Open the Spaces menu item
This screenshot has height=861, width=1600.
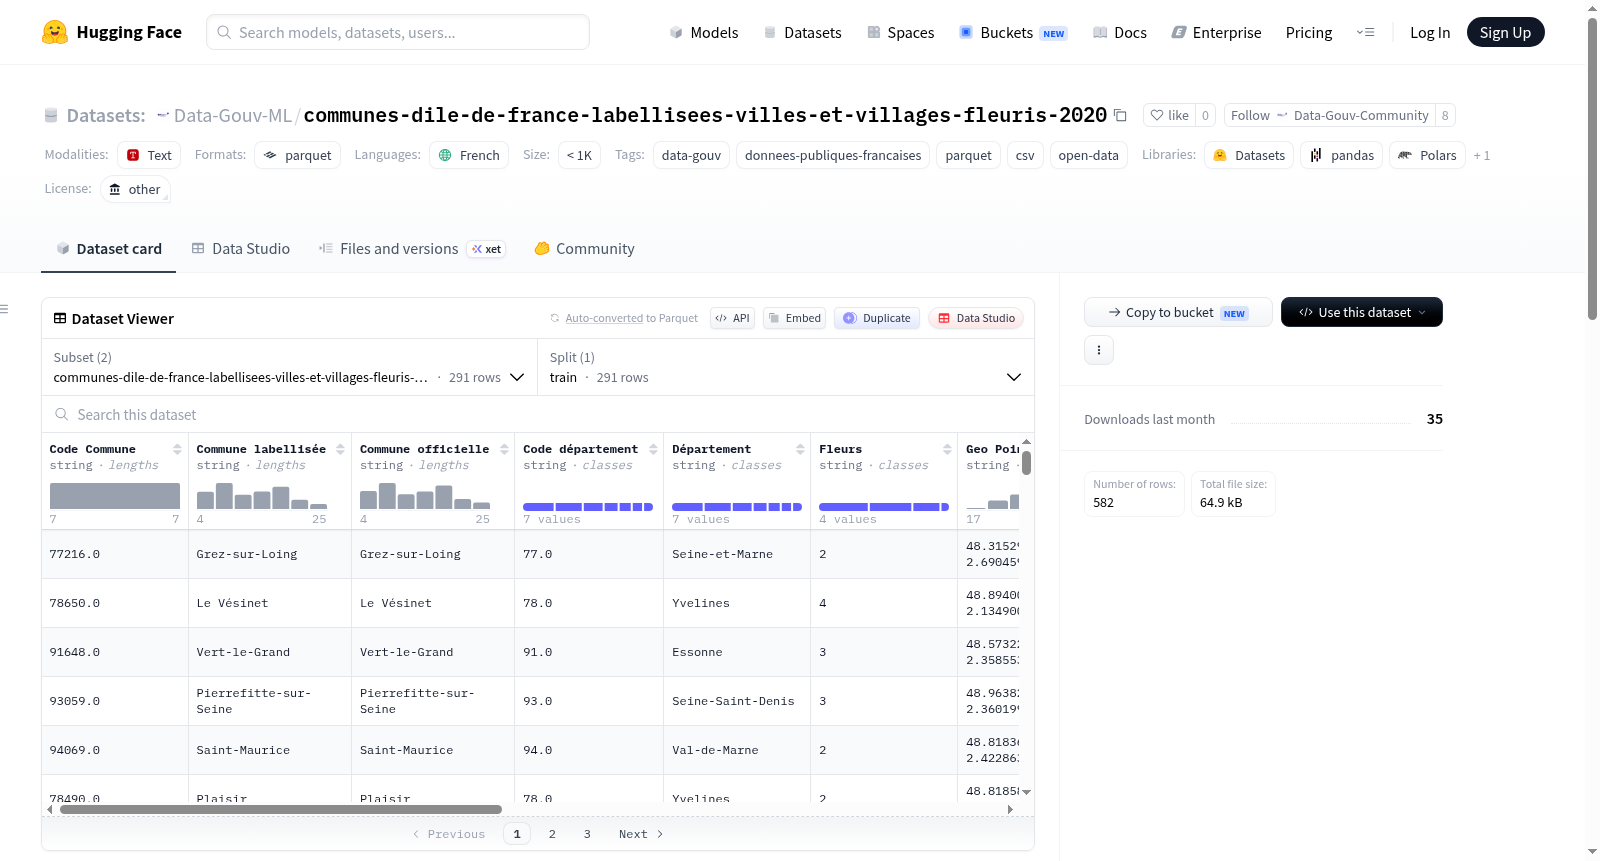[x=900, y=32]
